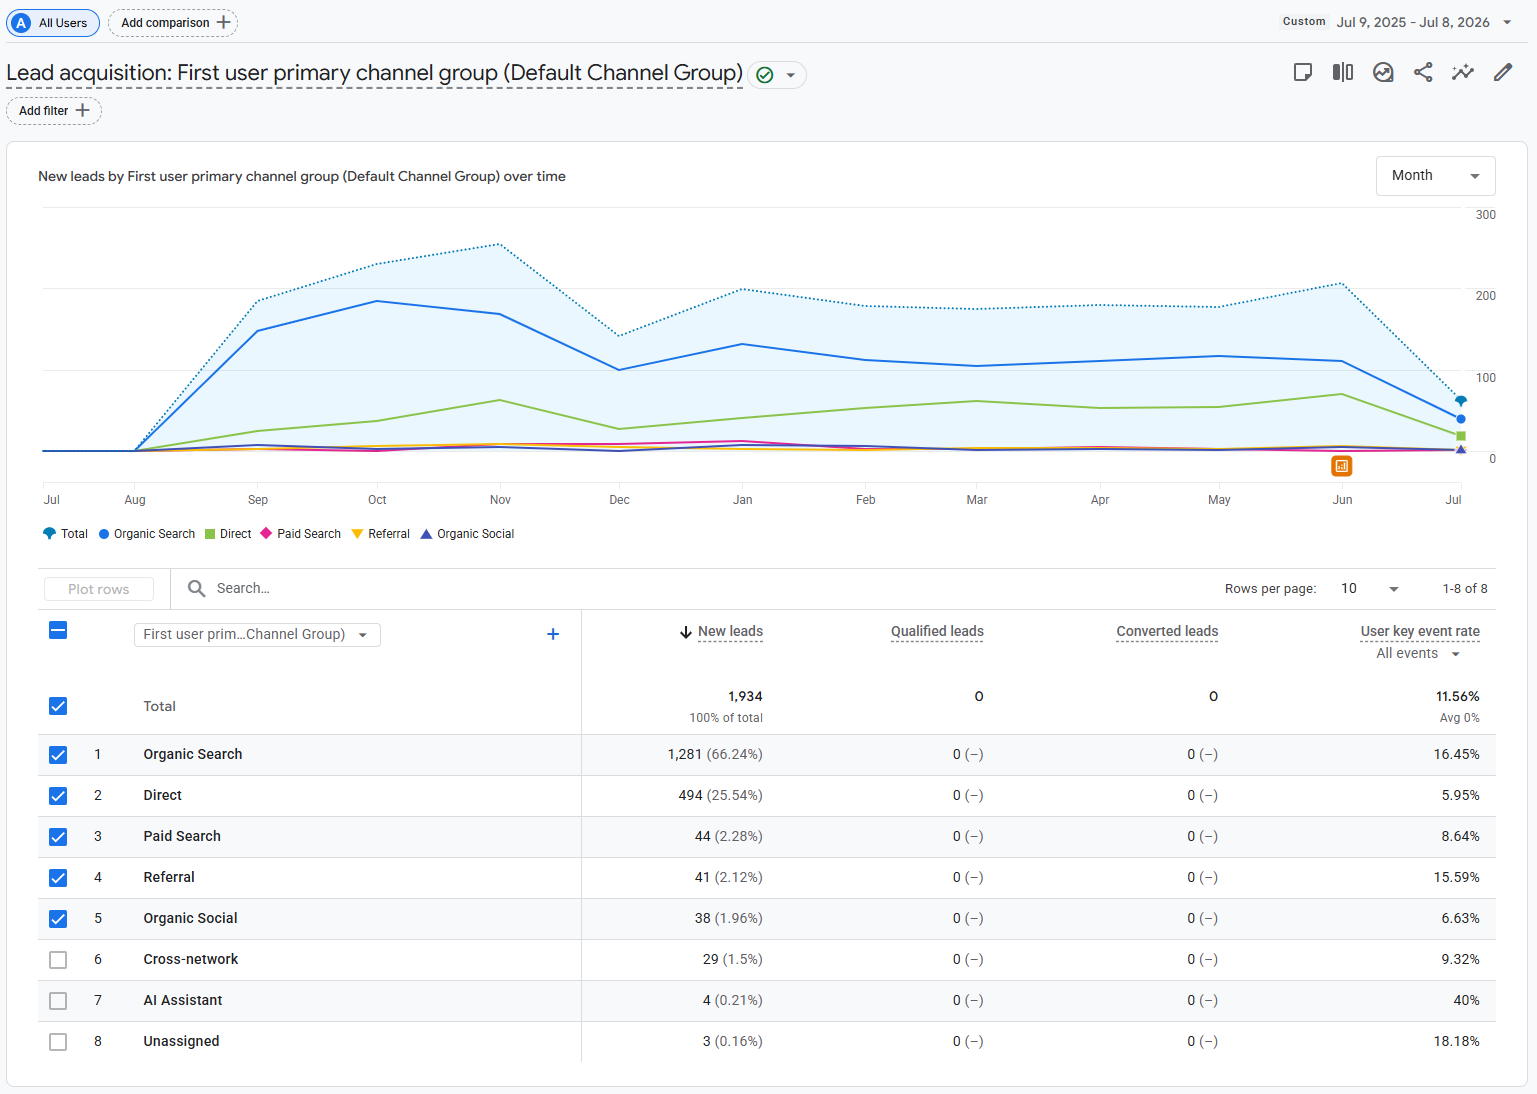Click the Referral row label
The width and height of the screenshot is (1537, 1094).
coord(169,877)
